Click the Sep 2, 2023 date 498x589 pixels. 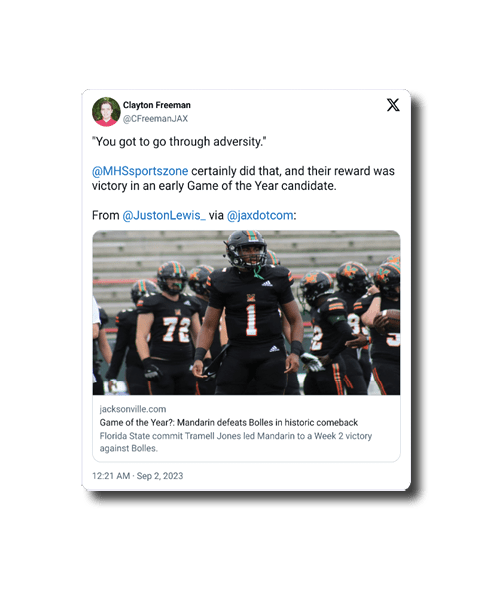point(160,476)
